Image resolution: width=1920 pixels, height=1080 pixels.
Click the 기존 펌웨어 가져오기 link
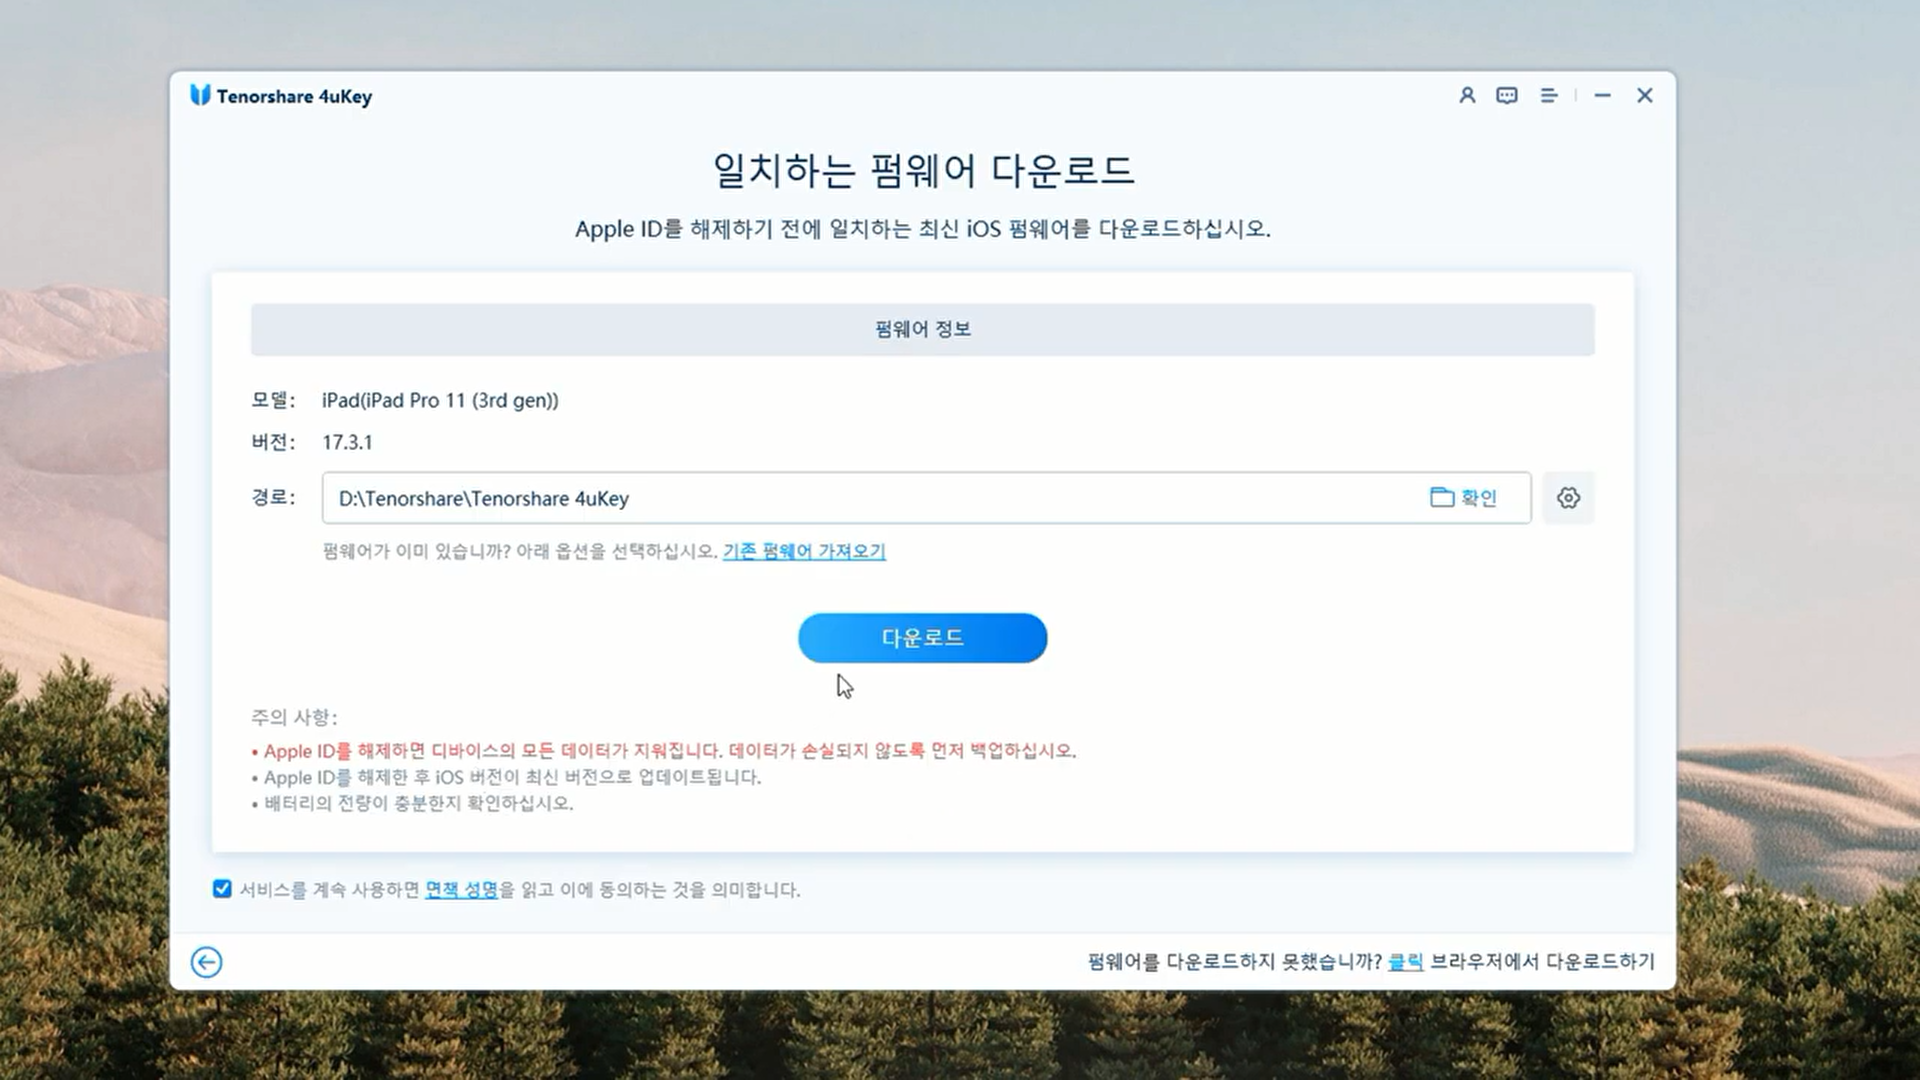pyautogui.click(x=804, y=551)
